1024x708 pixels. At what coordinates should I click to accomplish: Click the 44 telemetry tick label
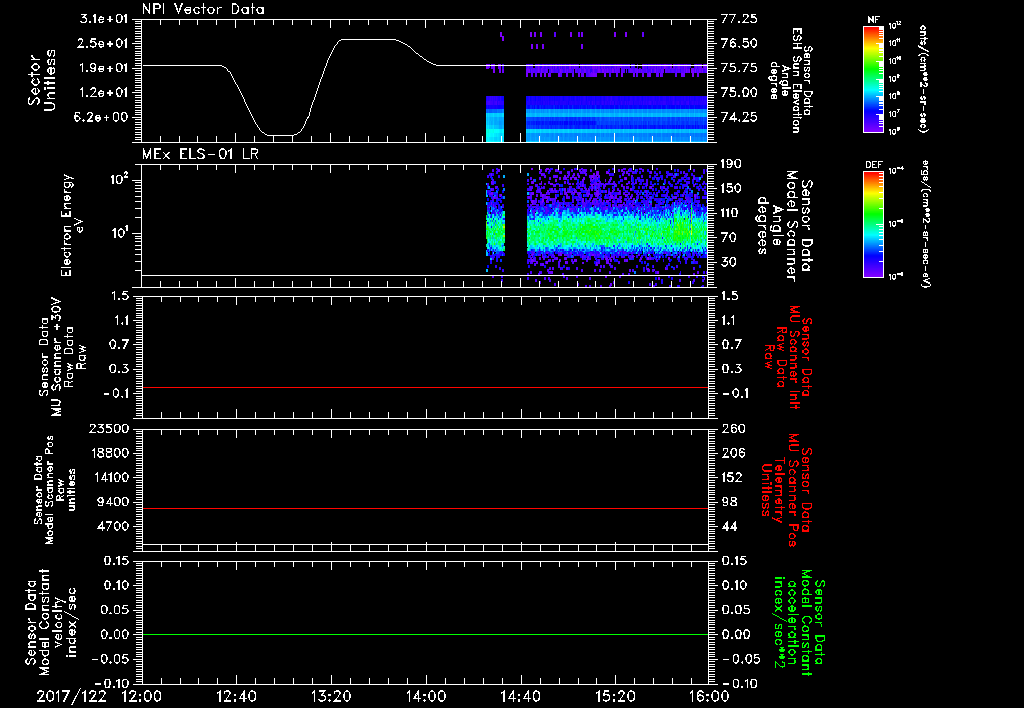tap(730, 526)
